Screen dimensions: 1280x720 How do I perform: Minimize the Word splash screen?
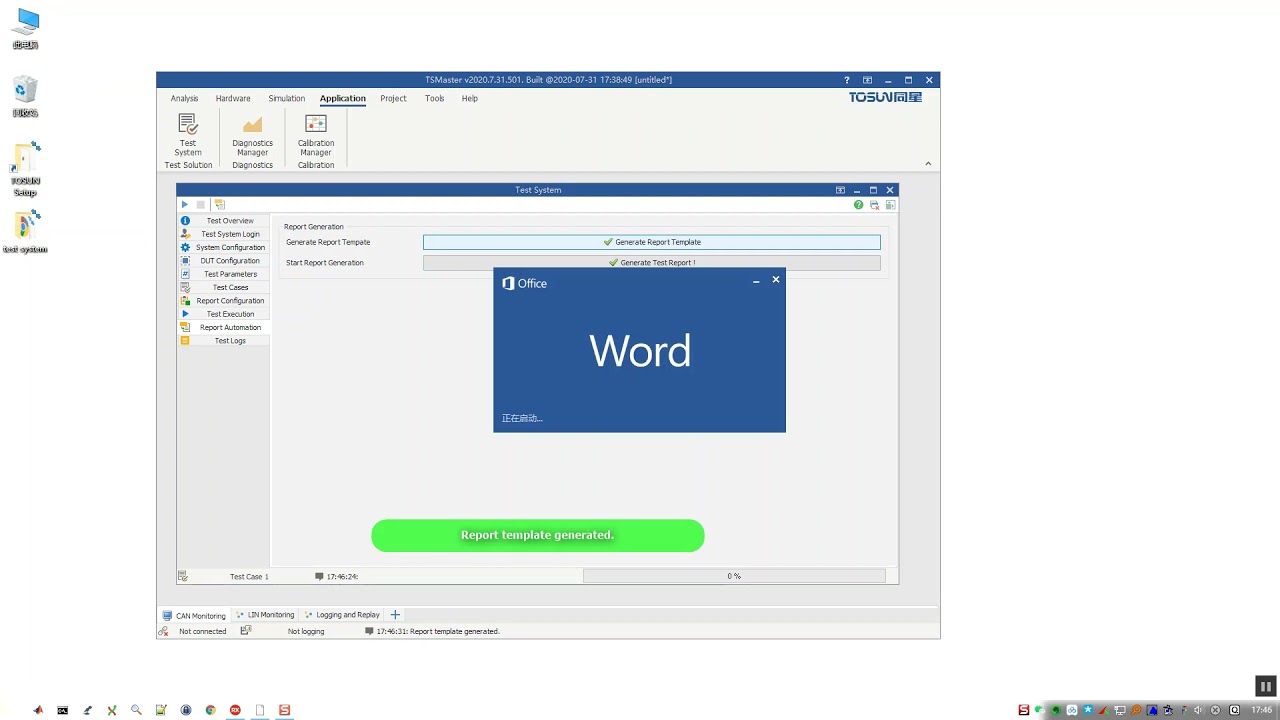click(756, 281)
